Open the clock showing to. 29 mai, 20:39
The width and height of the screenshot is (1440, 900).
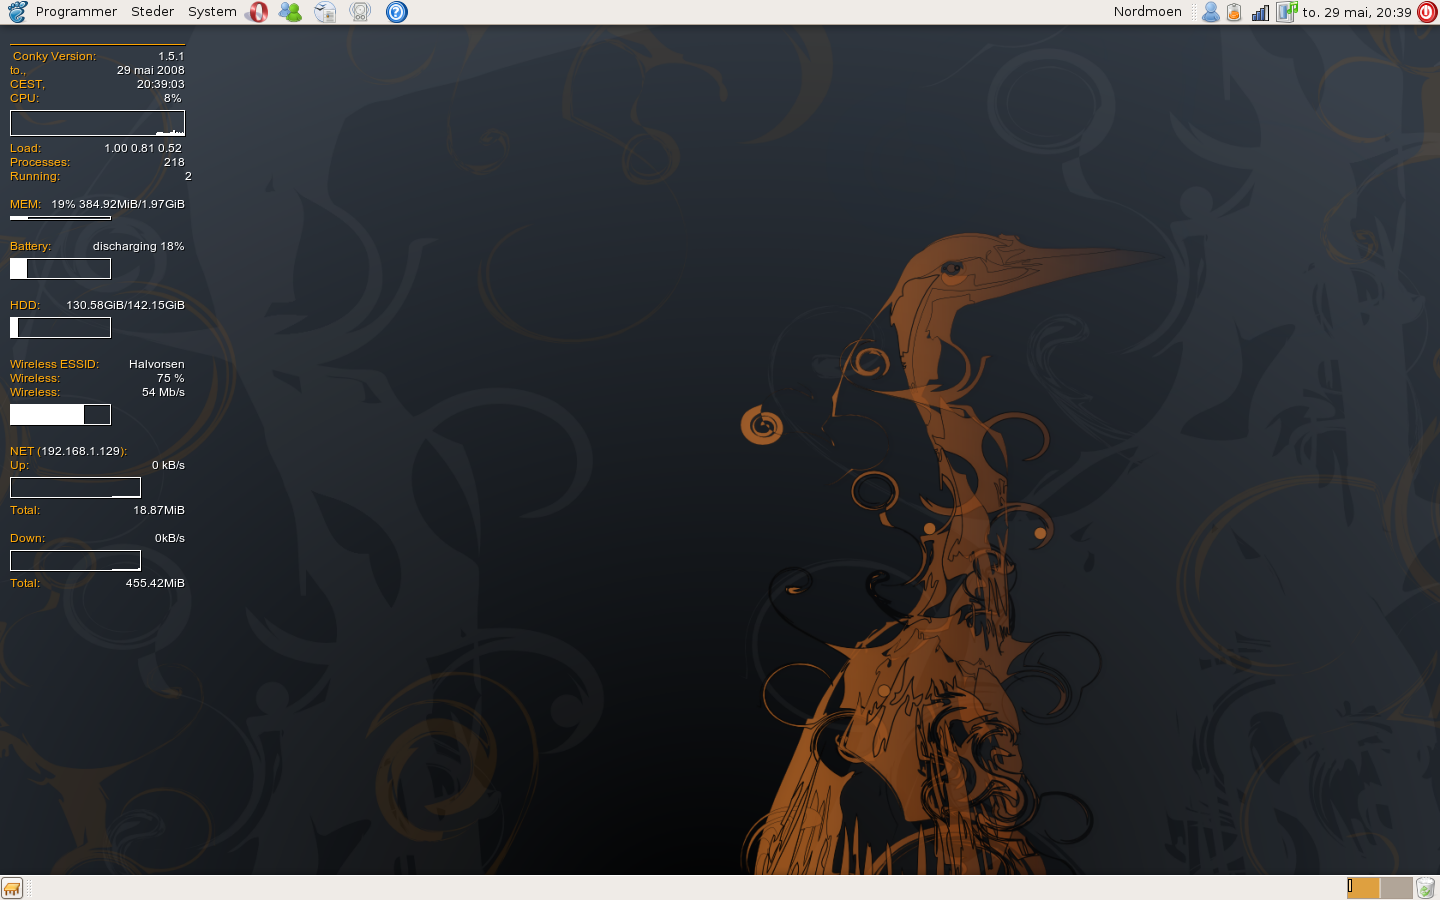(x=1357, y=12)
